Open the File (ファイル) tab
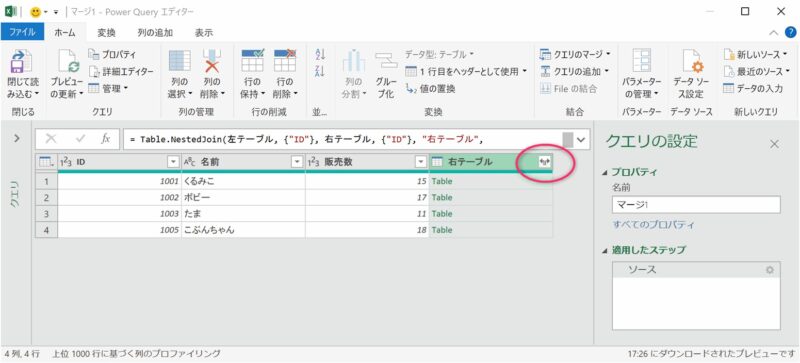The height and width of the screenshot is (363, 800). click(x=22, y=32)
